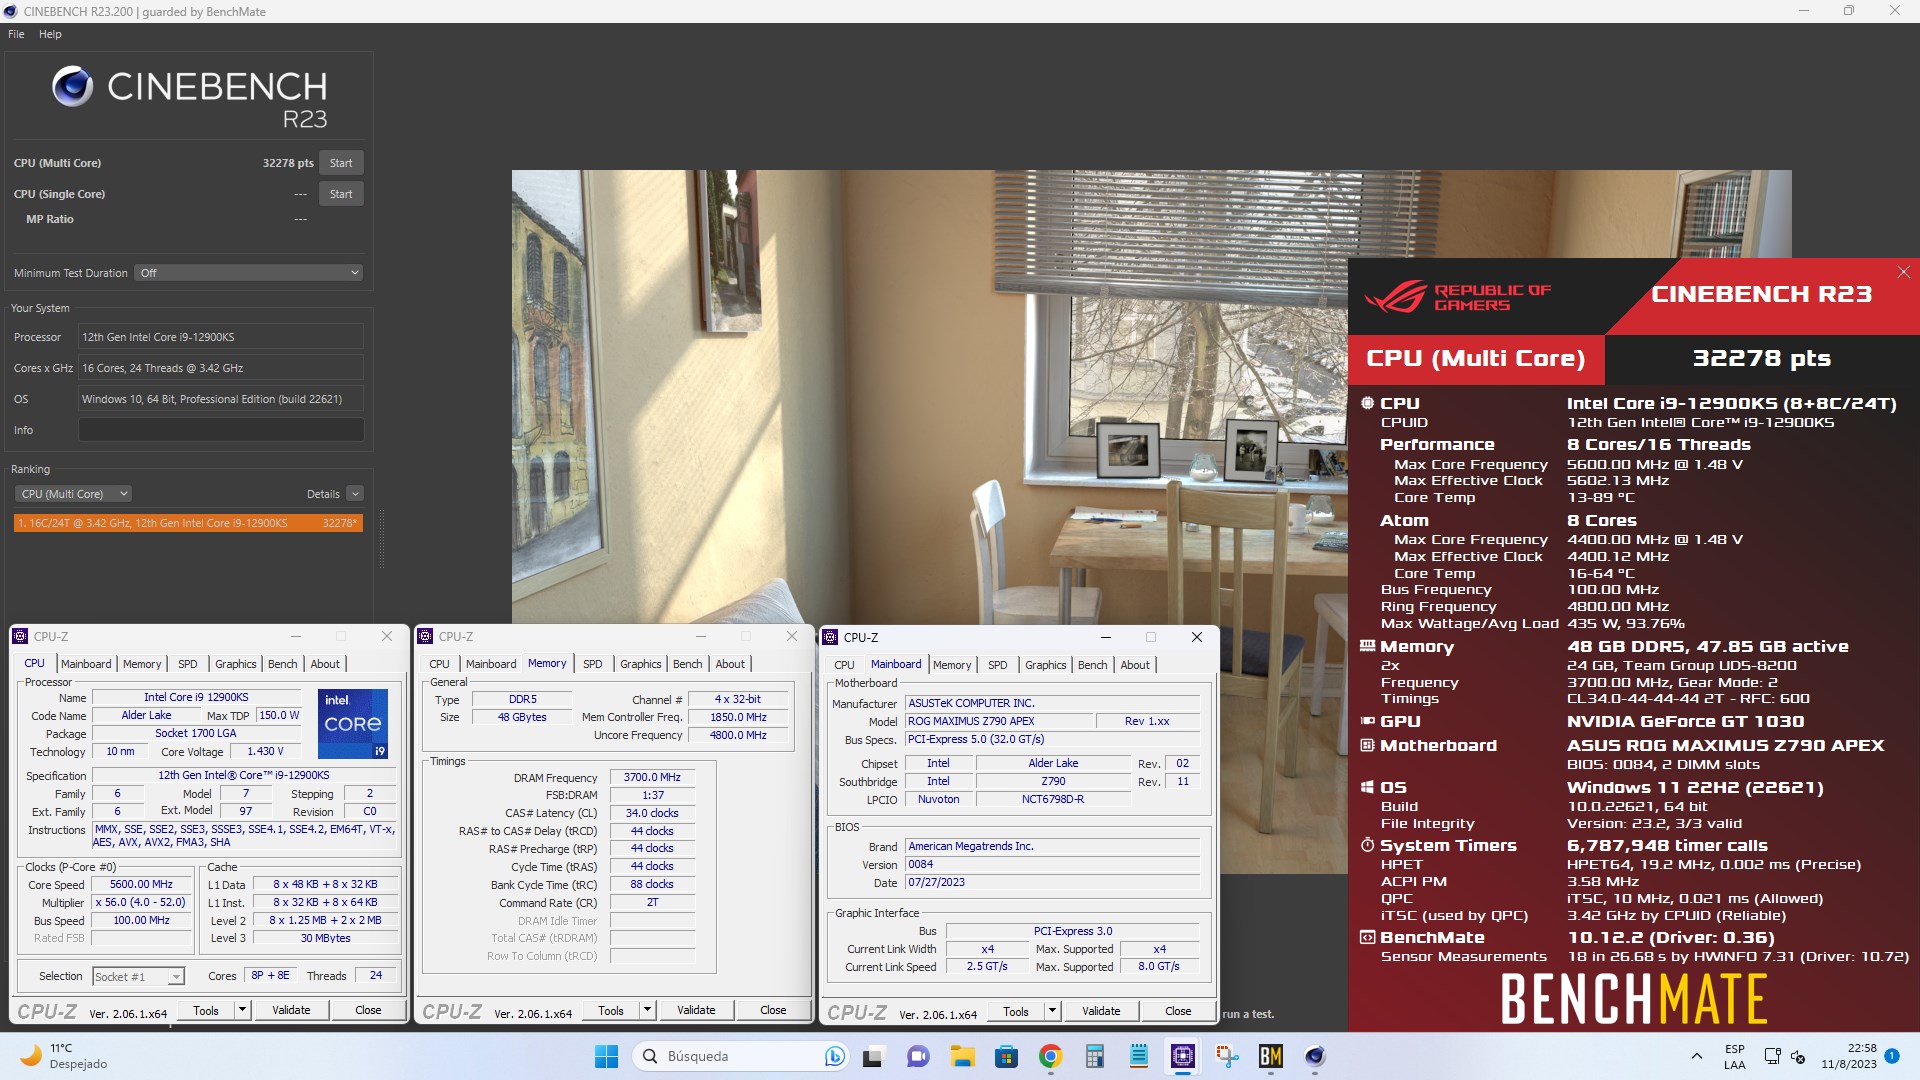Screen dimensions: 1920x1080
Task: Click Cinebench icon on taskbar
Action: coord(1315,1056)
